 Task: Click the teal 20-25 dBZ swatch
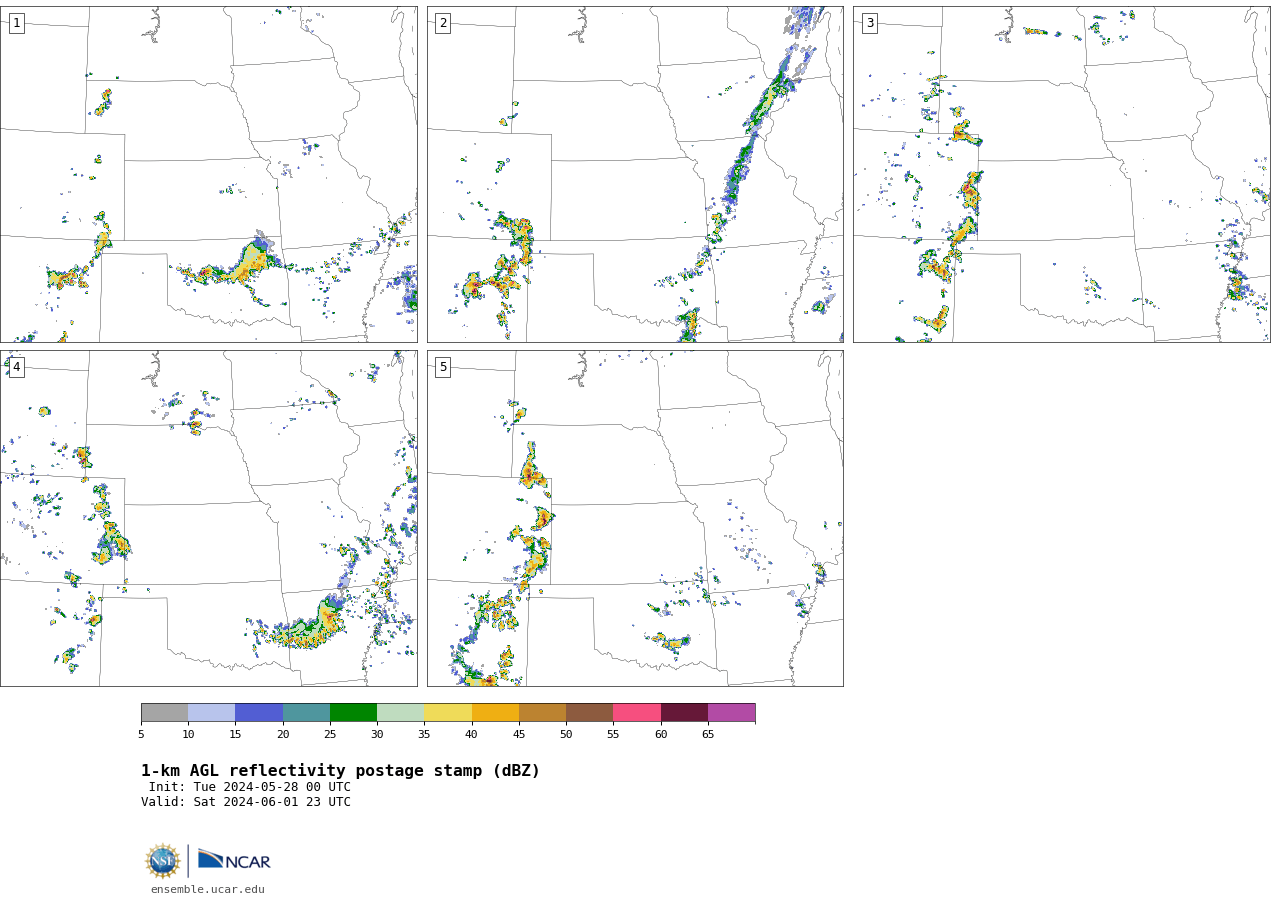(306, 713)
